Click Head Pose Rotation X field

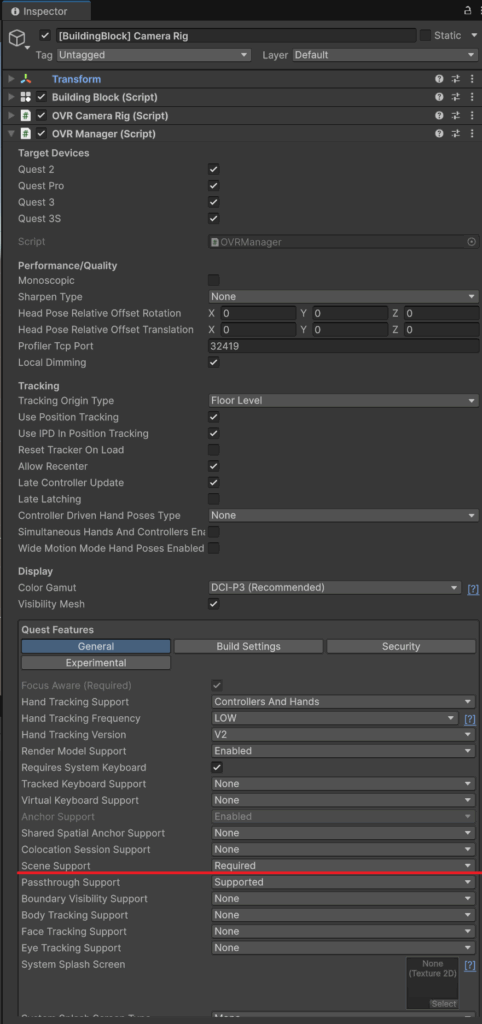[258, 313]
